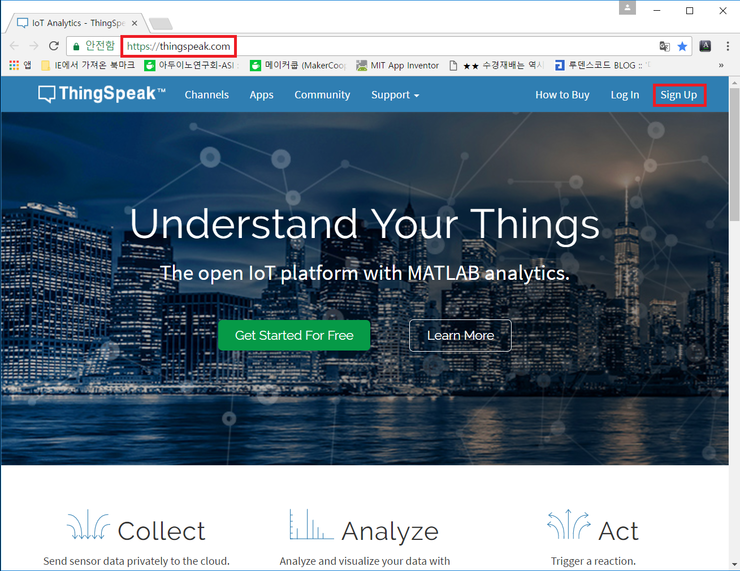Click the browser back arrow
The height and width of the screenshot is (571, 740).
(x=14, y=46)
